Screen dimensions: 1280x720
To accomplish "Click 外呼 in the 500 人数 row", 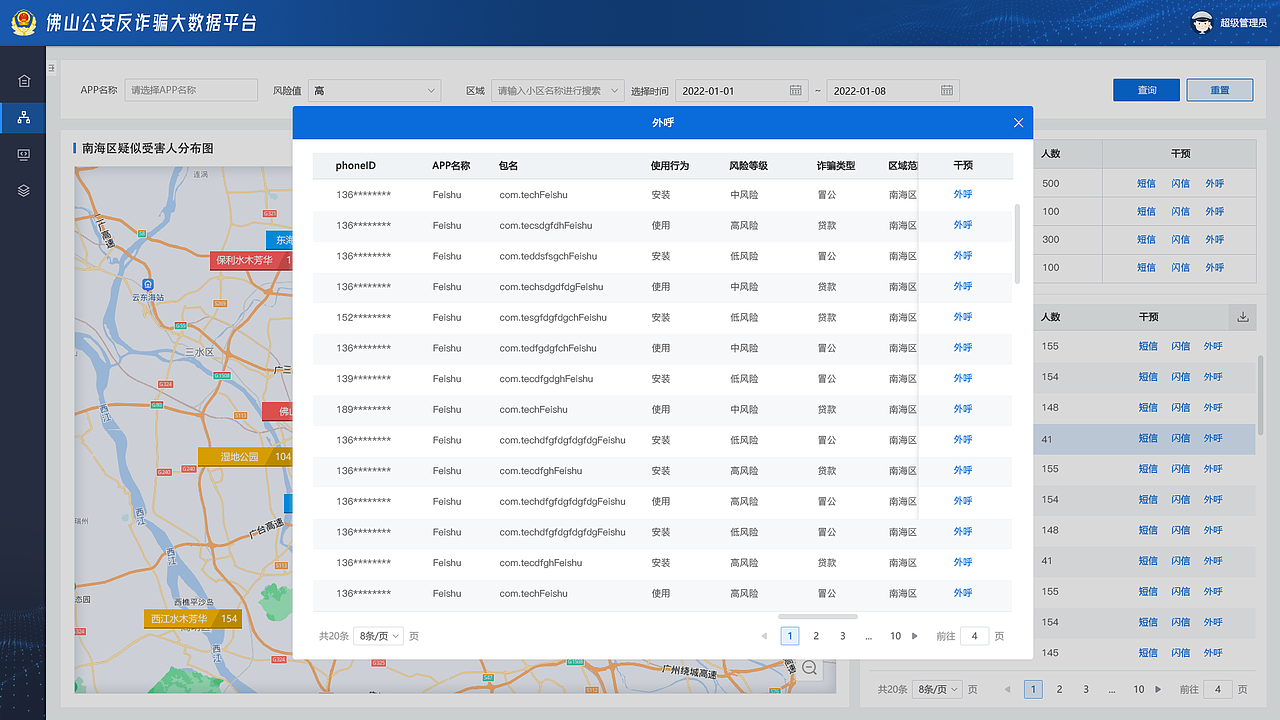I will point(1214,184).
